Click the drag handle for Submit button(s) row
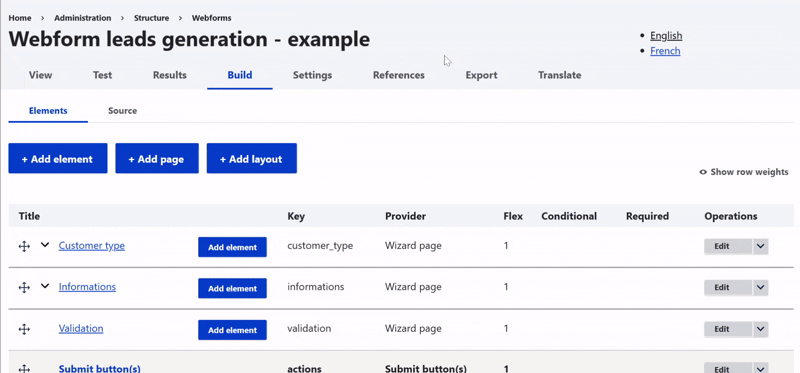Image resolution: width=800 pixels, height=373 pixels. [x=24, y=368]
